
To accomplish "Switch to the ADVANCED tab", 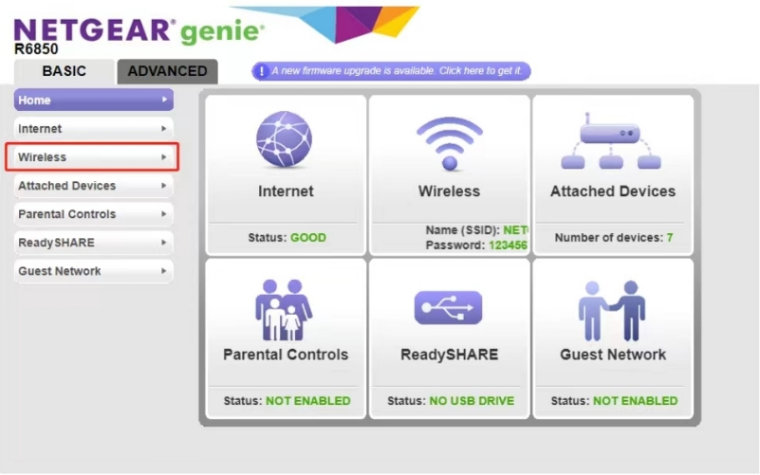I will 167,71.
